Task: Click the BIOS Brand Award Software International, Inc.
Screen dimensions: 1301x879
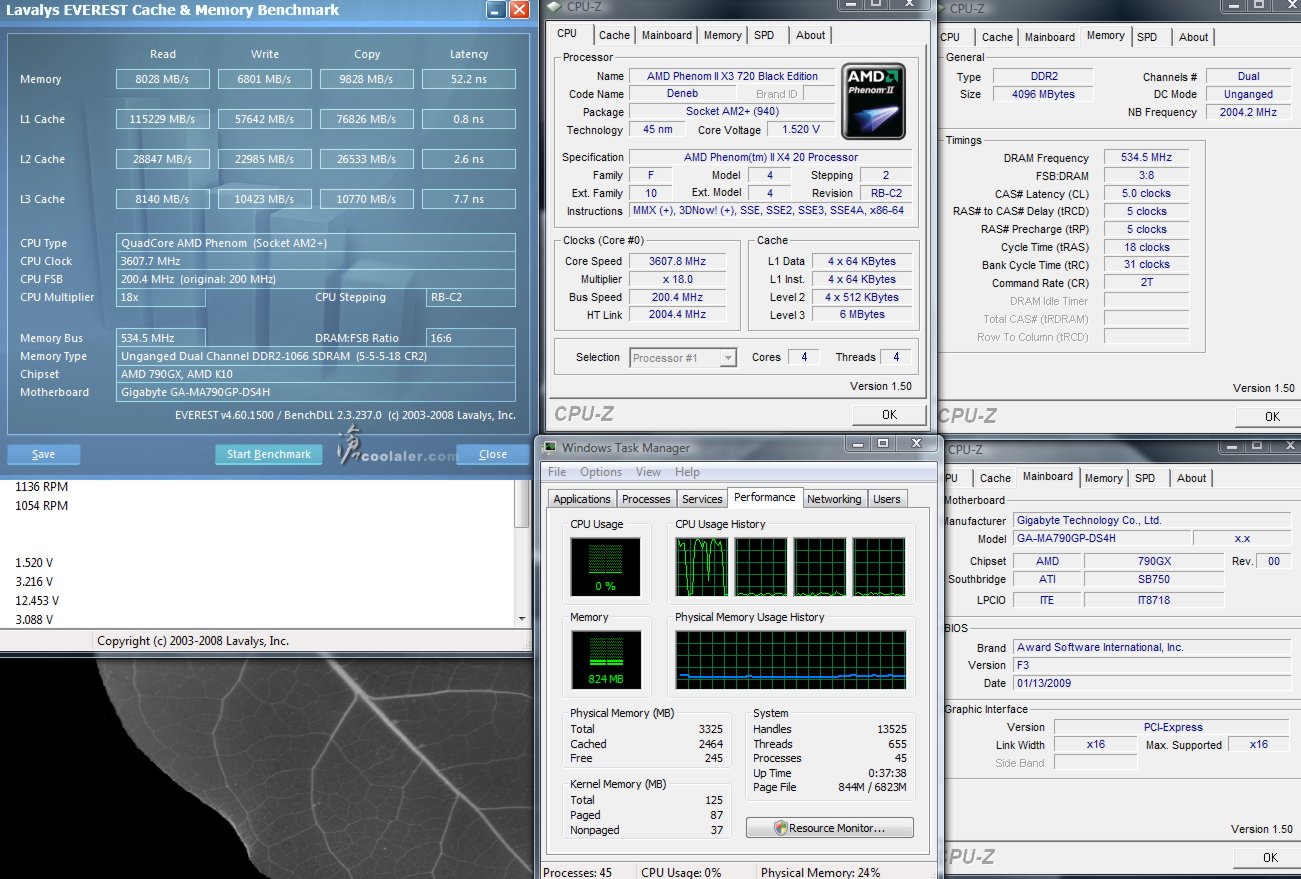Action: click(x=1151, y=647)
